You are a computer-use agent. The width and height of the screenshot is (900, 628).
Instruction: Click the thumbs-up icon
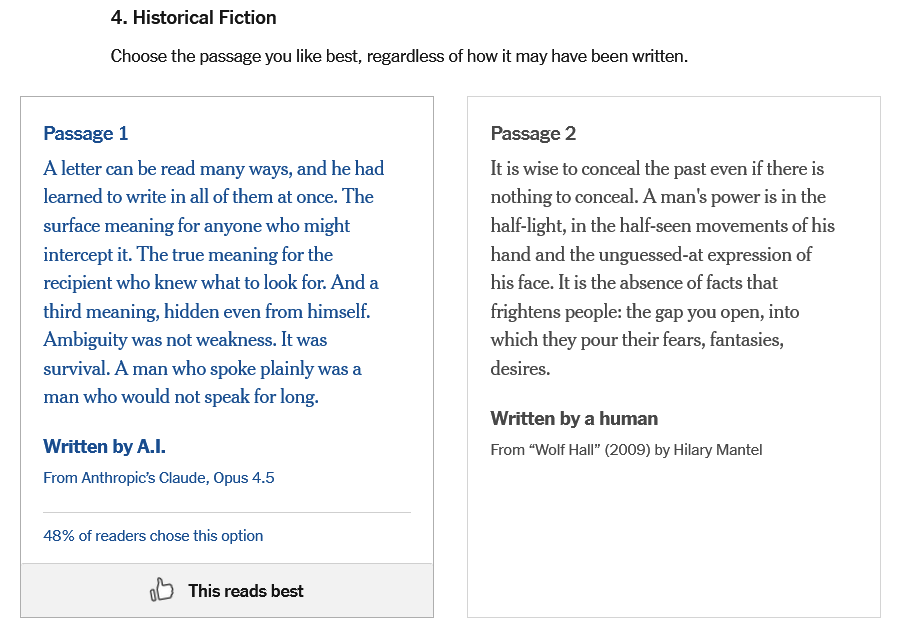tap(162, 591)
